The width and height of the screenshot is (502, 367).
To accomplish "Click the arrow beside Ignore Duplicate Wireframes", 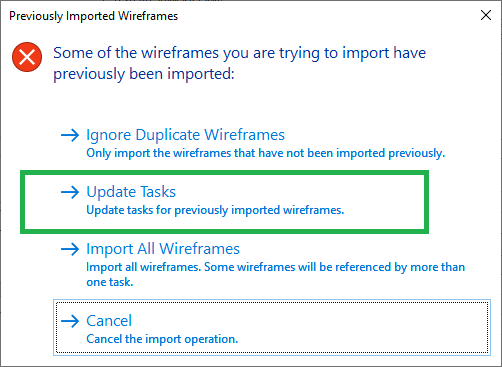I will pyautogui.click(x=70, y=135).
